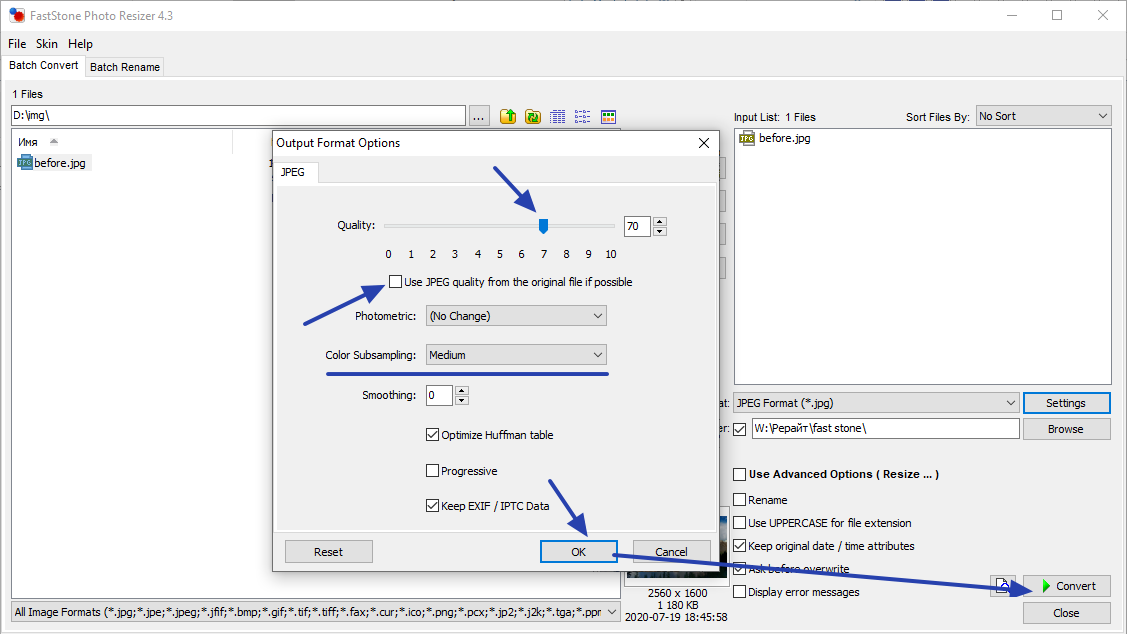Open the Photometric dropdown
Viewport: 1127px width, 634px height.
[516, 316]
